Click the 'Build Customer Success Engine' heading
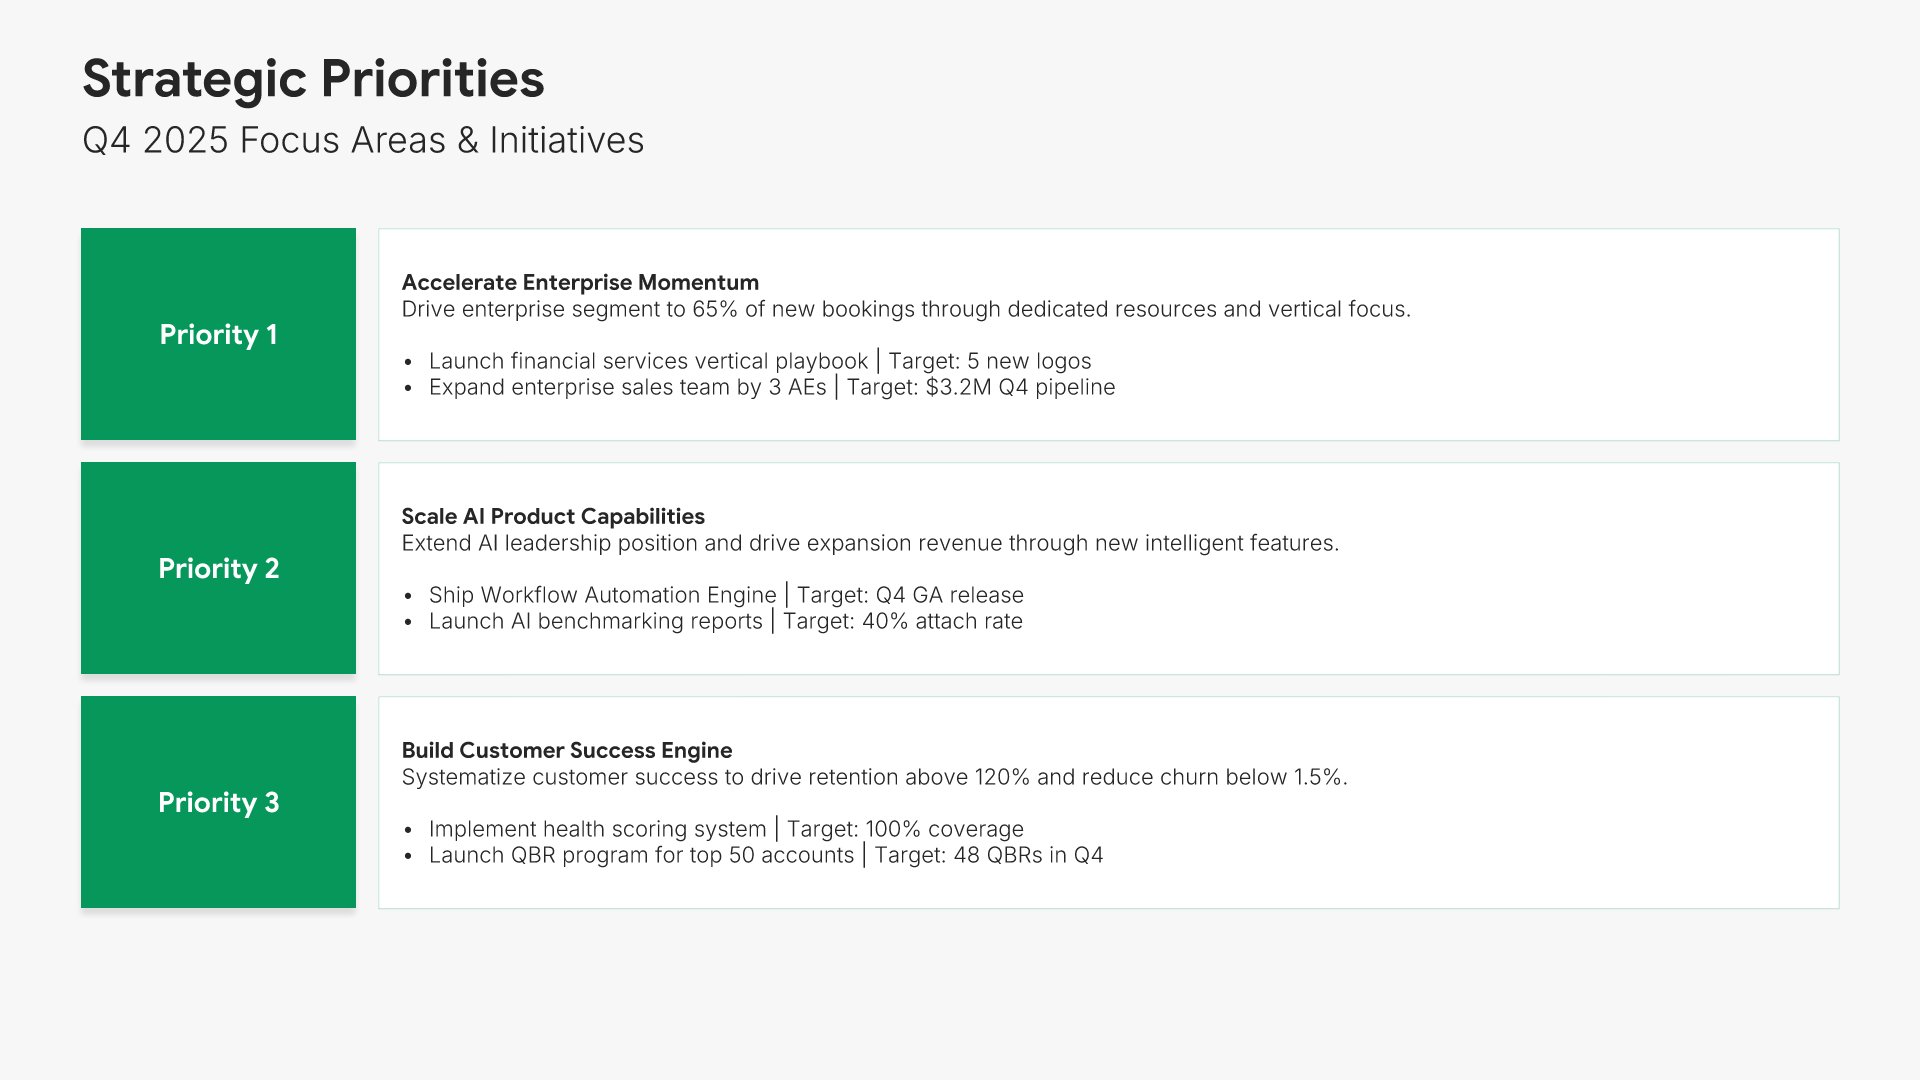The image size is (1920, 1080). [x=567, y=751]
